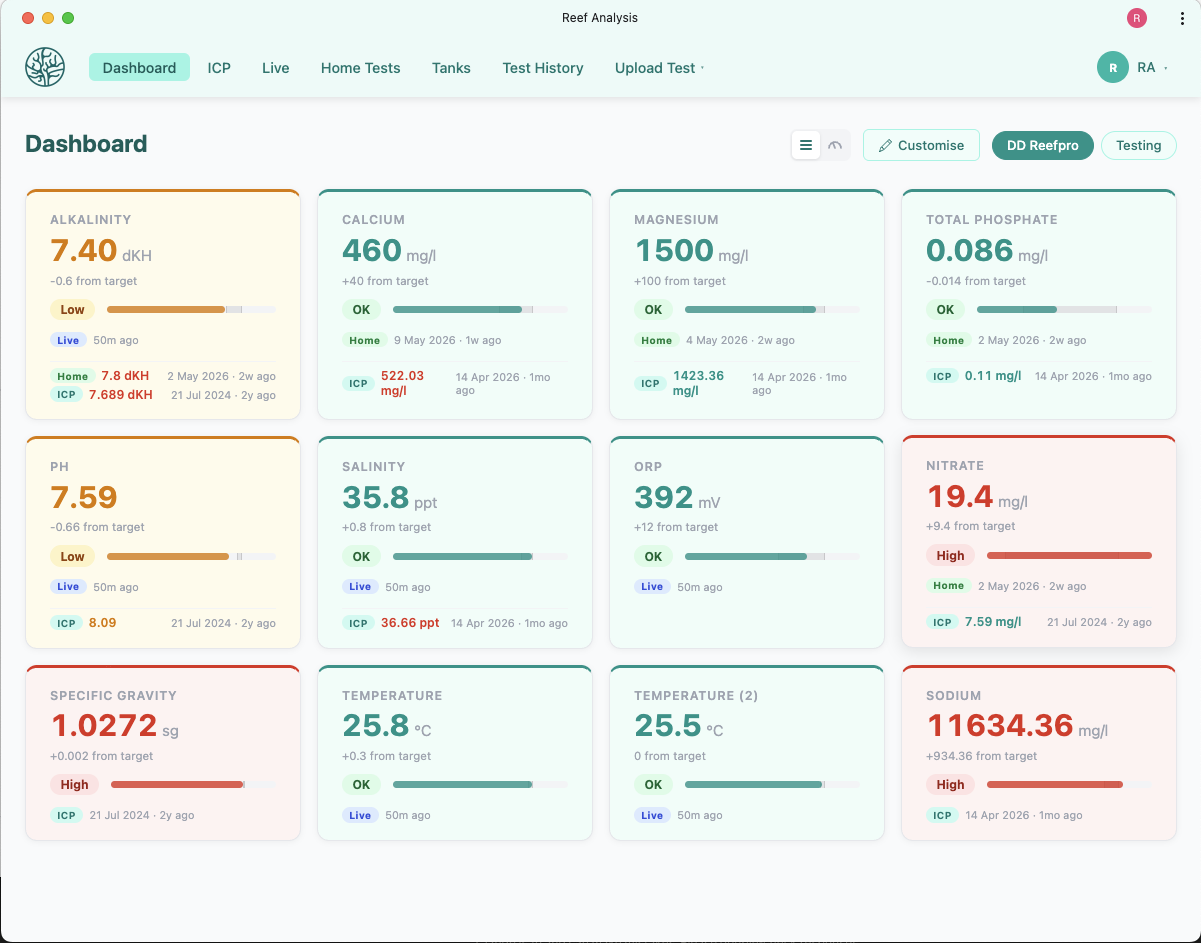Viewport: 1201px width, 943px height.
Task: Click the Customise button
Action: pyautogui.click(x=921, y=145)
